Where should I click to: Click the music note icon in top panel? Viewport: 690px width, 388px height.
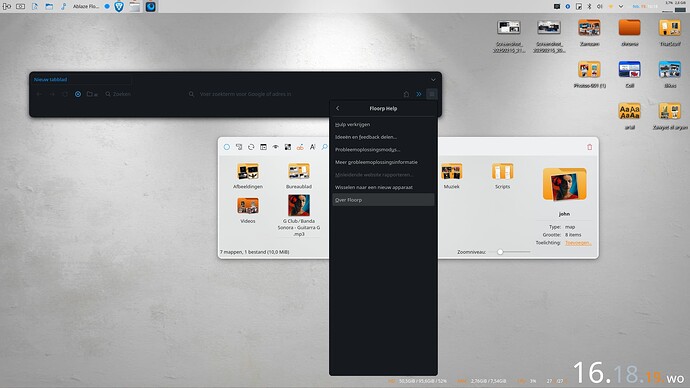(63, 7)
